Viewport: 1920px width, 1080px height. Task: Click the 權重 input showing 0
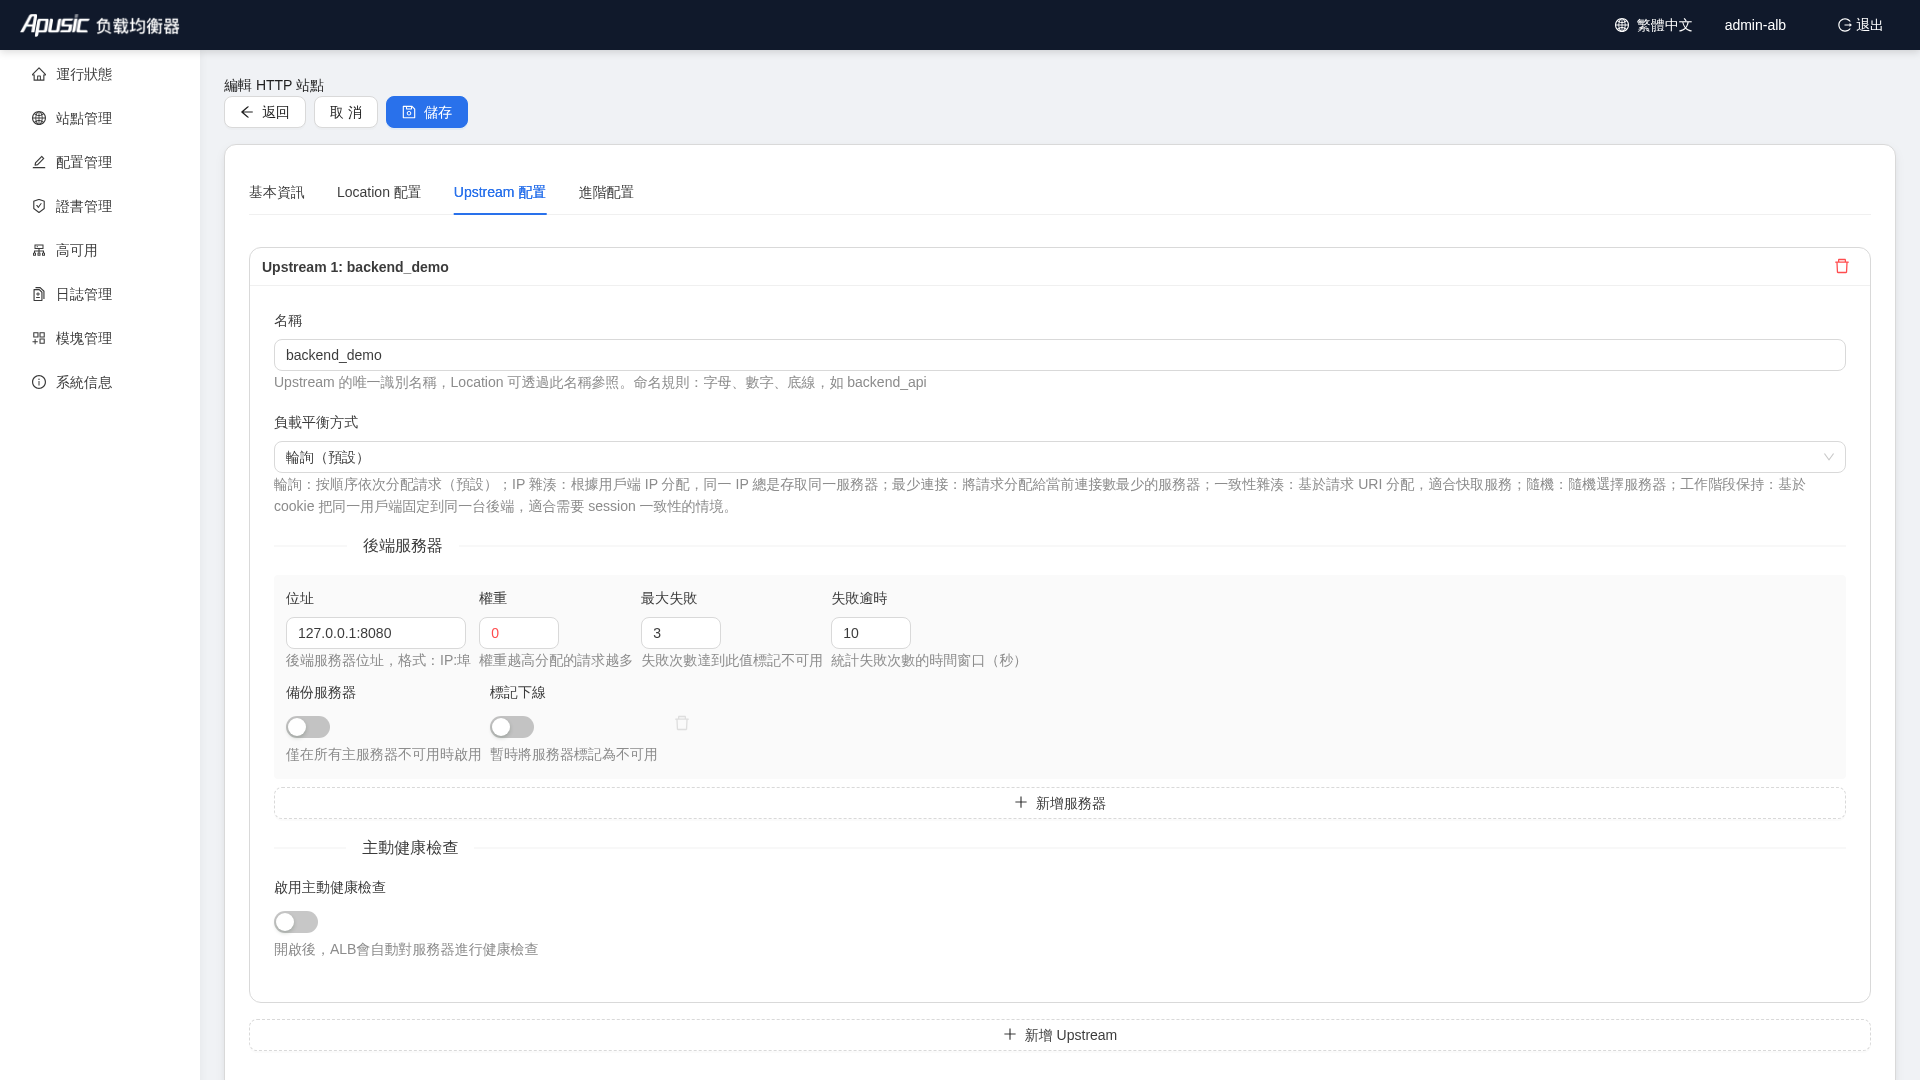(x=519, y=633)
